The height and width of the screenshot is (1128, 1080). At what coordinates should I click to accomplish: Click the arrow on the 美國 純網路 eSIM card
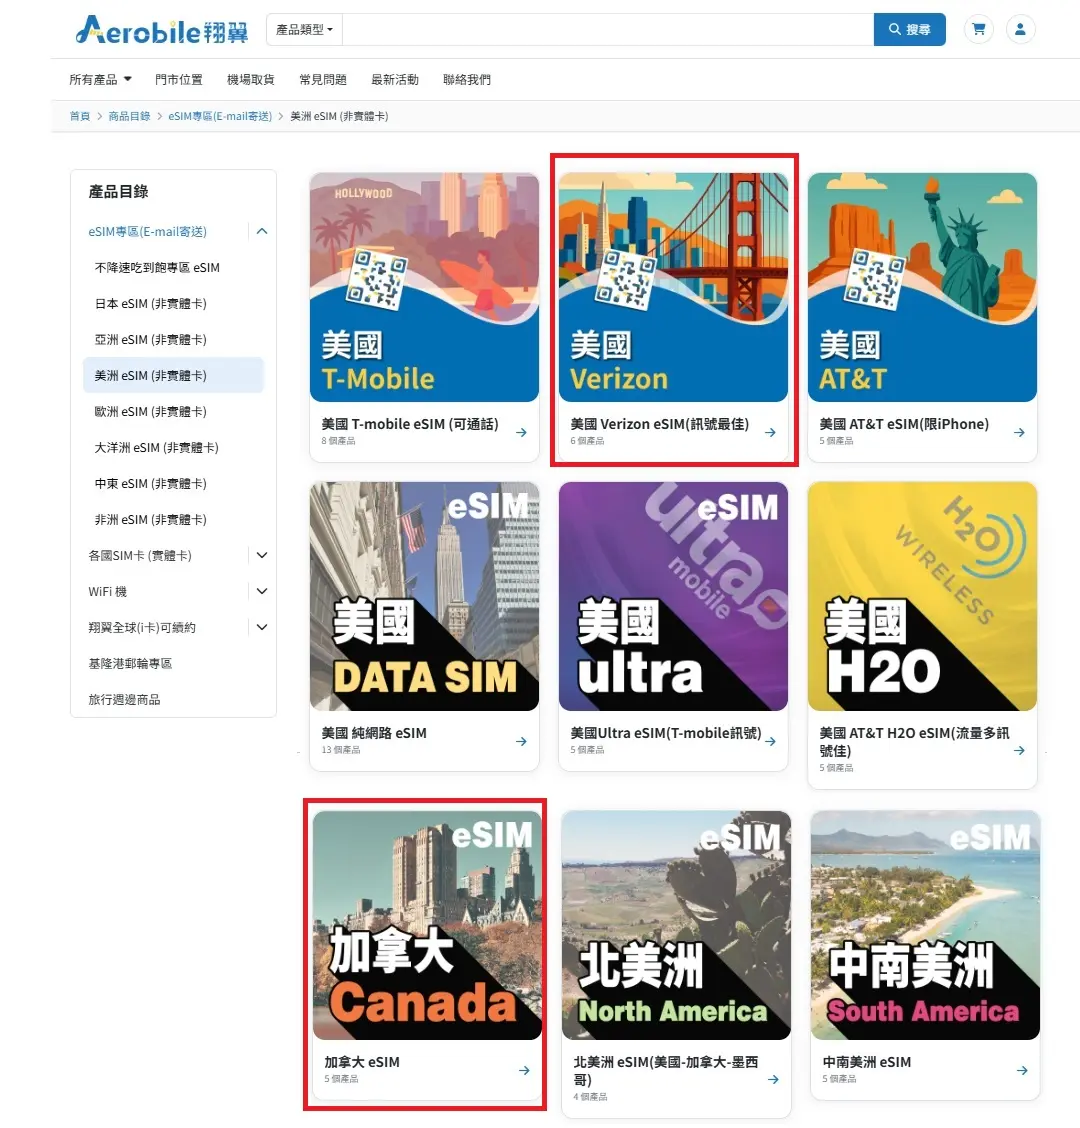point(520,741)
